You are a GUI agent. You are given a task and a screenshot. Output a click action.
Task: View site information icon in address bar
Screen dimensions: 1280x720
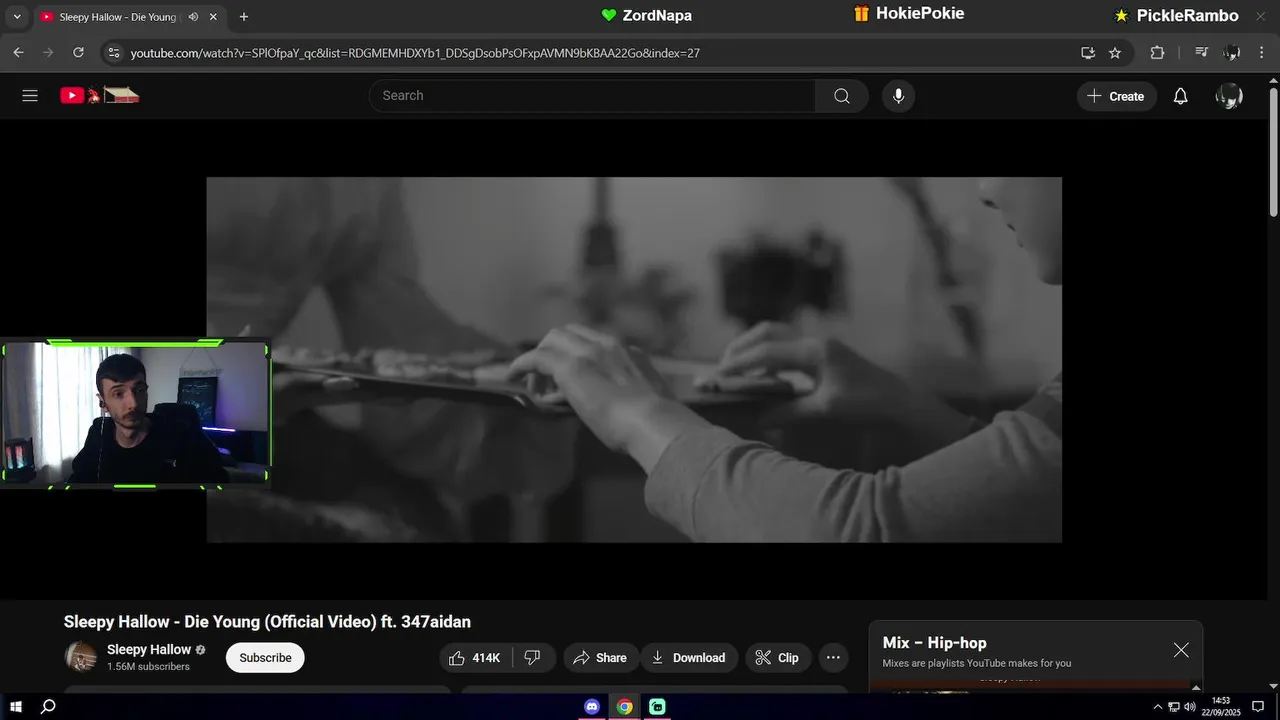coord(114,53)
